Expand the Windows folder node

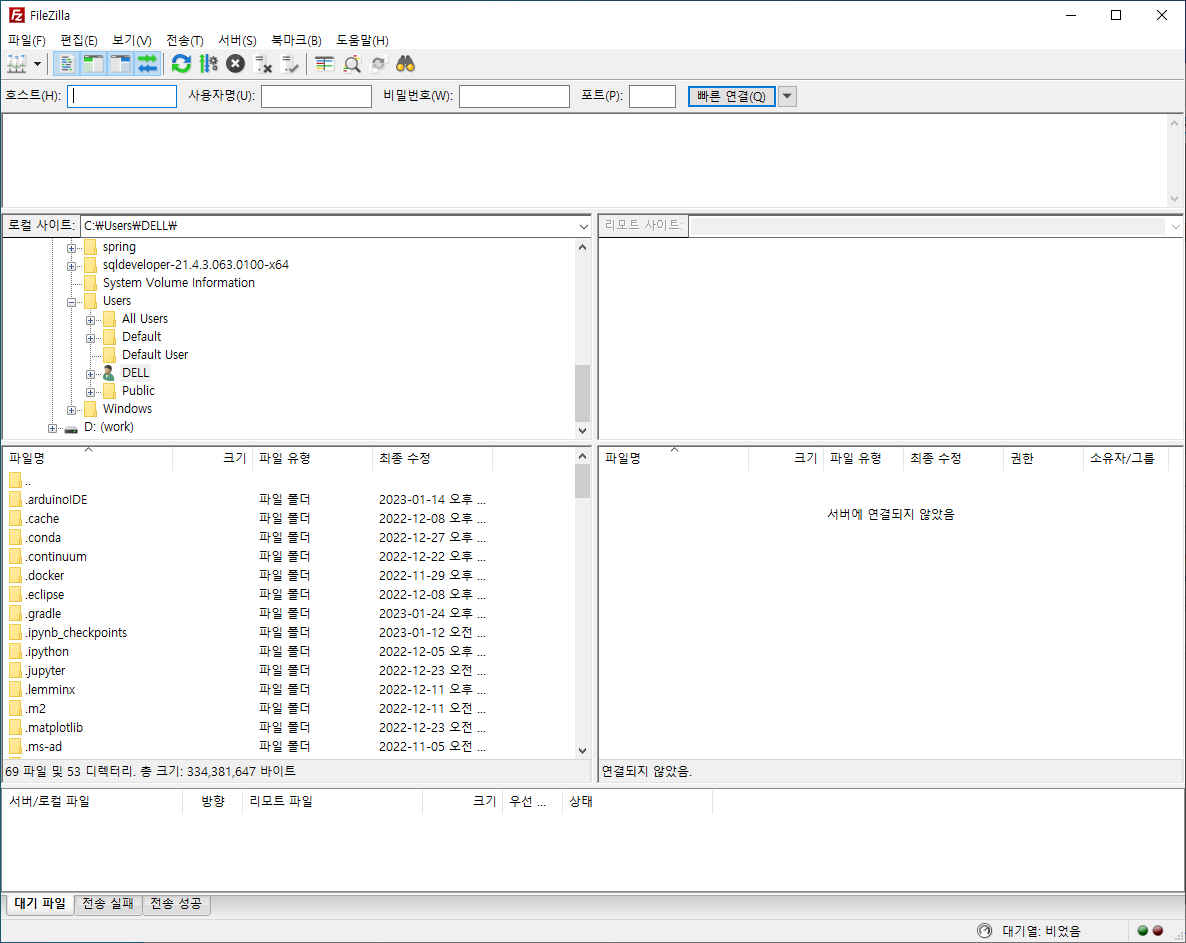[71, 410]
